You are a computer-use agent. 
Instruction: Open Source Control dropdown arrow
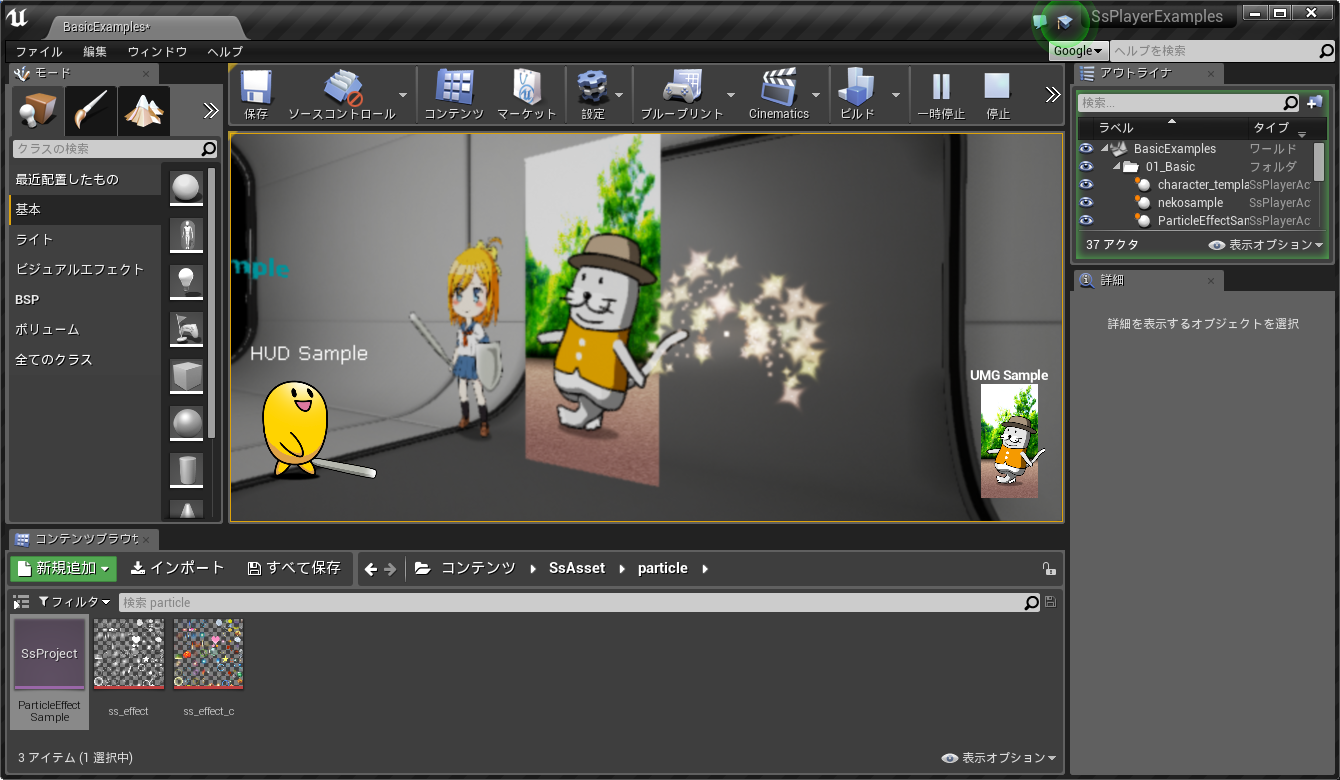click(x=403, y=95)
